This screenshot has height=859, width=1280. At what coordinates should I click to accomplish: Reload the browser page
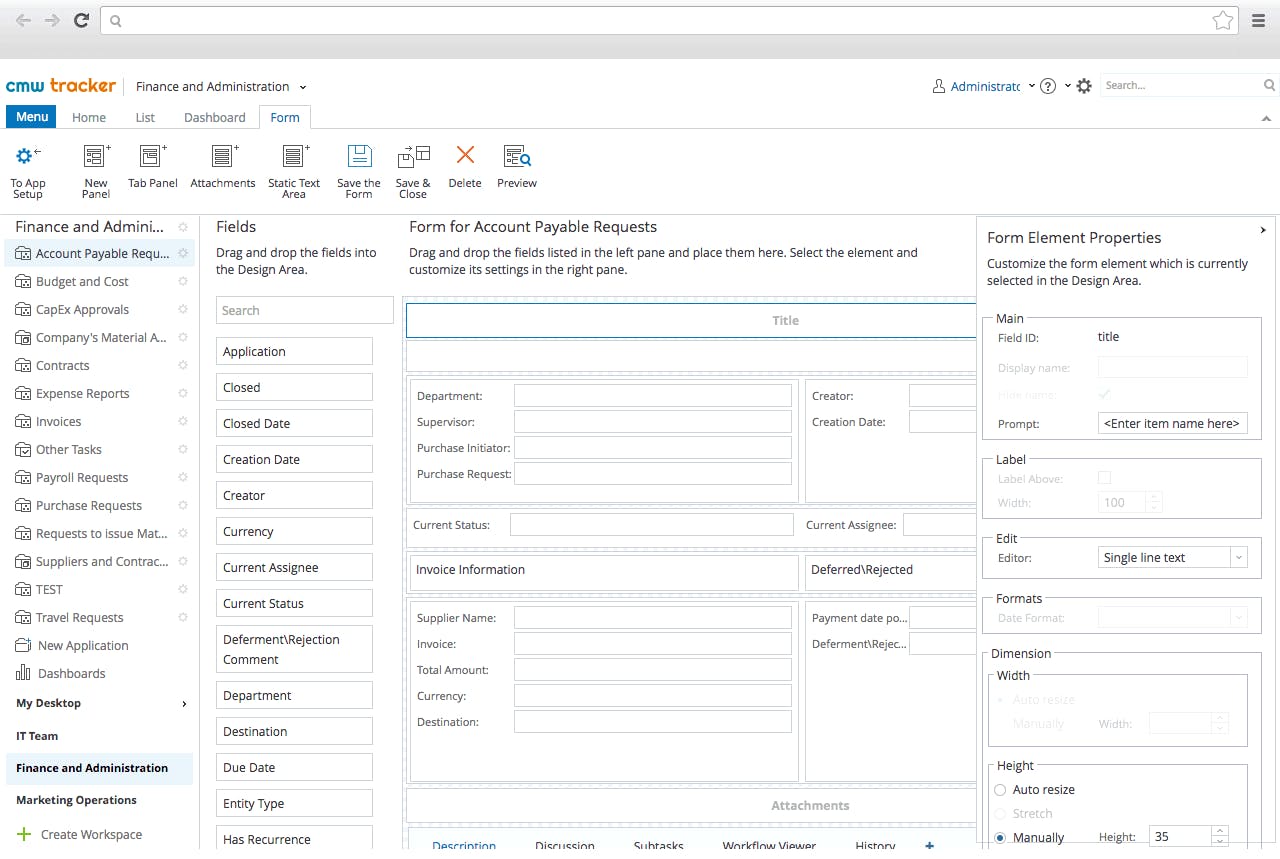(82, 20)
